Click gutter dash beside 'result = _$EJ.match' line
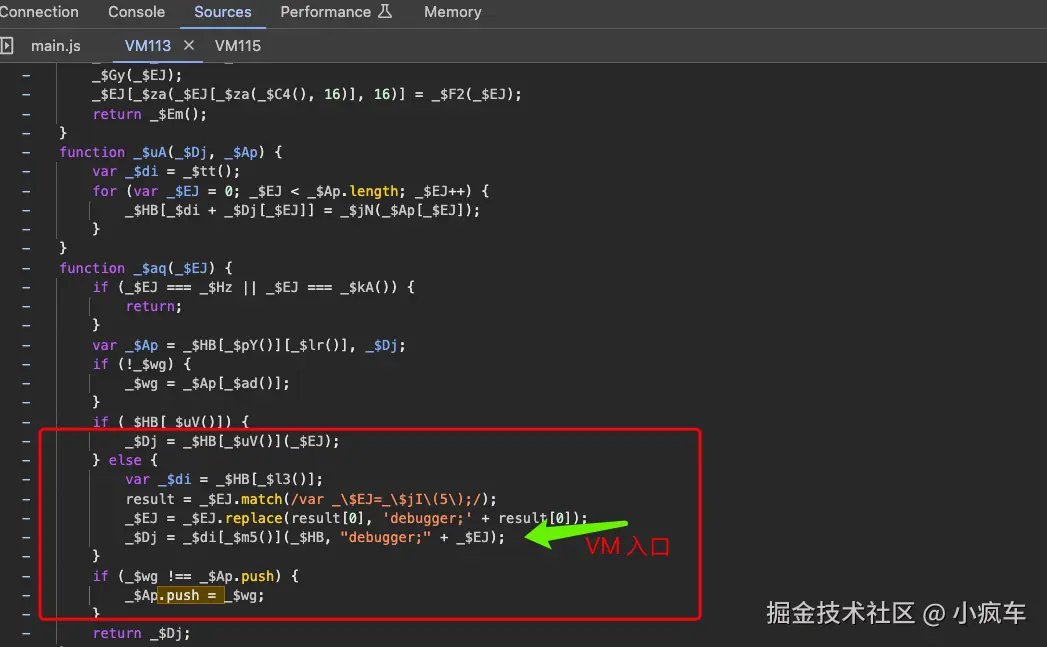 click(26, 499)
